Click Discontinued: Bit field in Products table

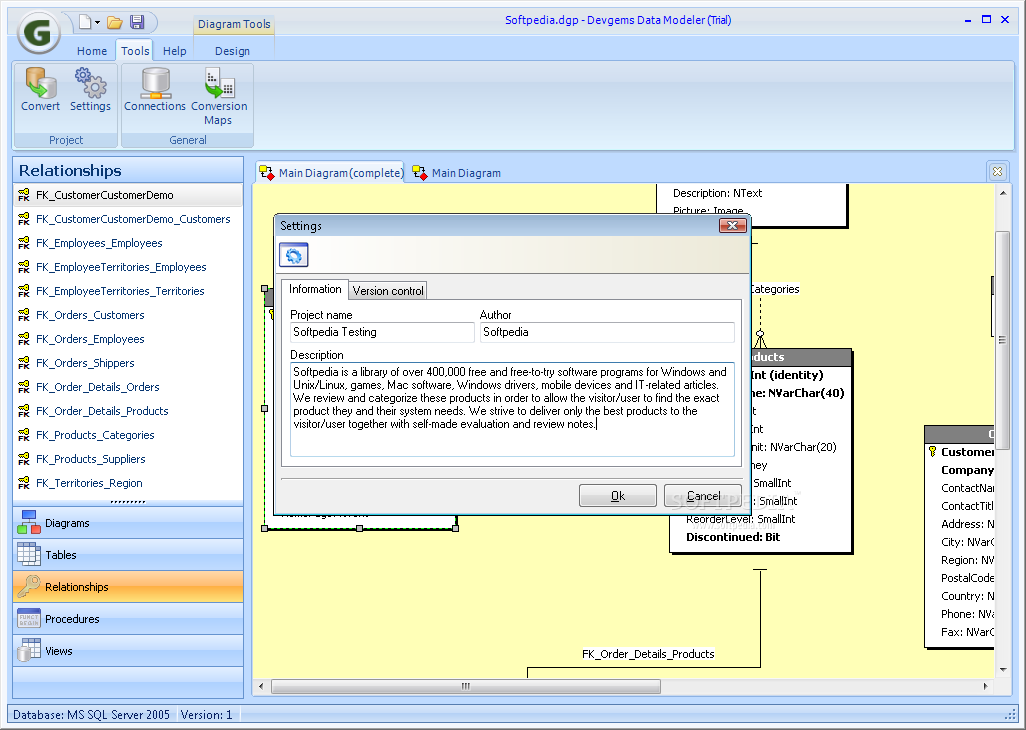733,537
